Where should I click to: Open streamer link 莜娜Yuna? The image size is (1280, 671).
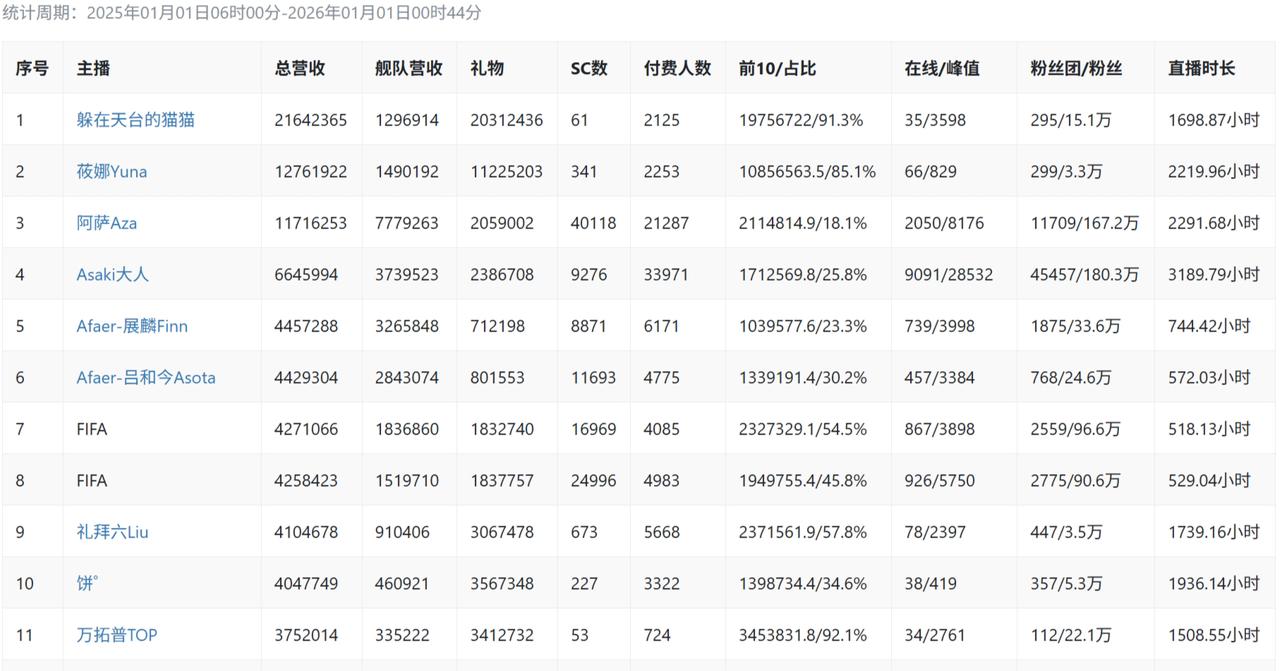point(111,171)
